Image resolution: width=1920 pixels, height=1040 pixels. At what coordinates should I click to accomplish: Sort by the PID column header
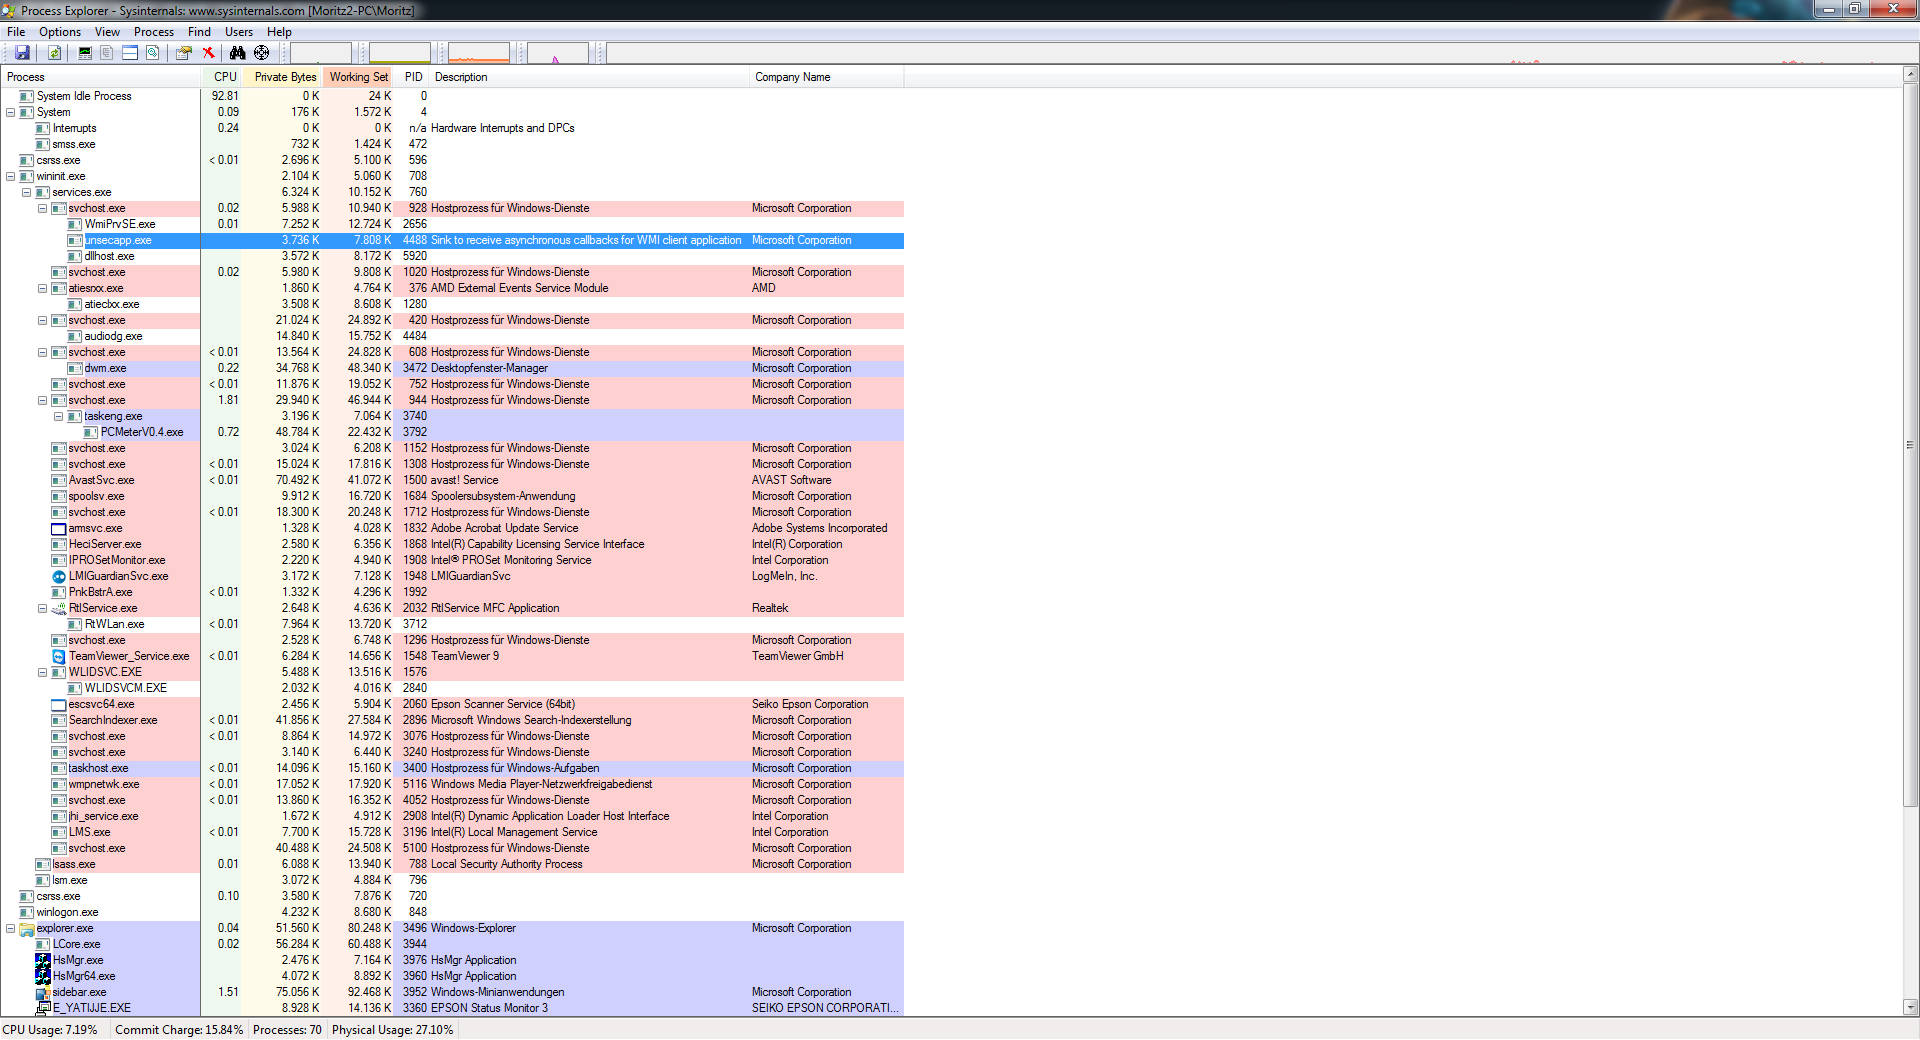[412, 77]
